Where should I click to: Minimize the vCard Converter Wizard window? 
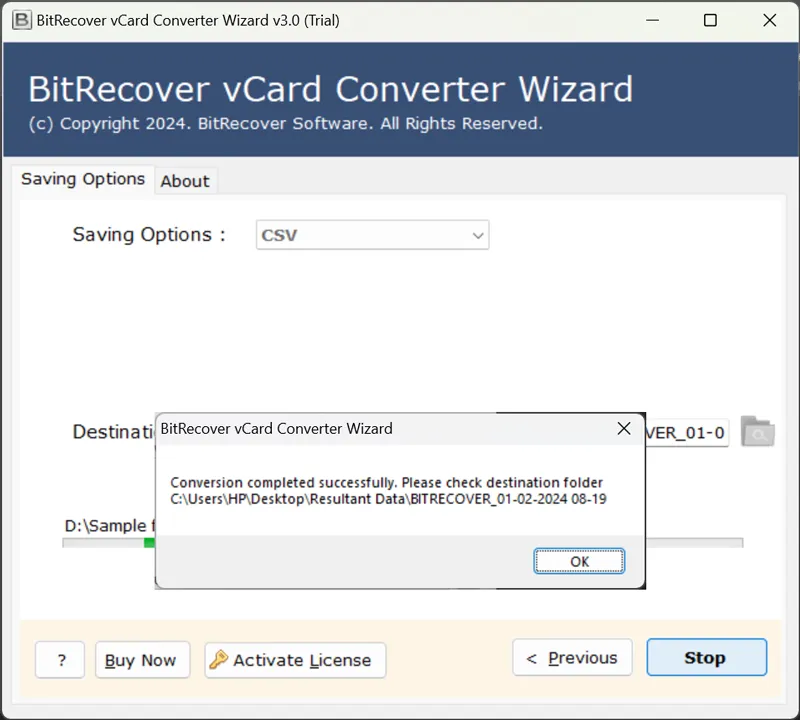(x=653, y=20)
